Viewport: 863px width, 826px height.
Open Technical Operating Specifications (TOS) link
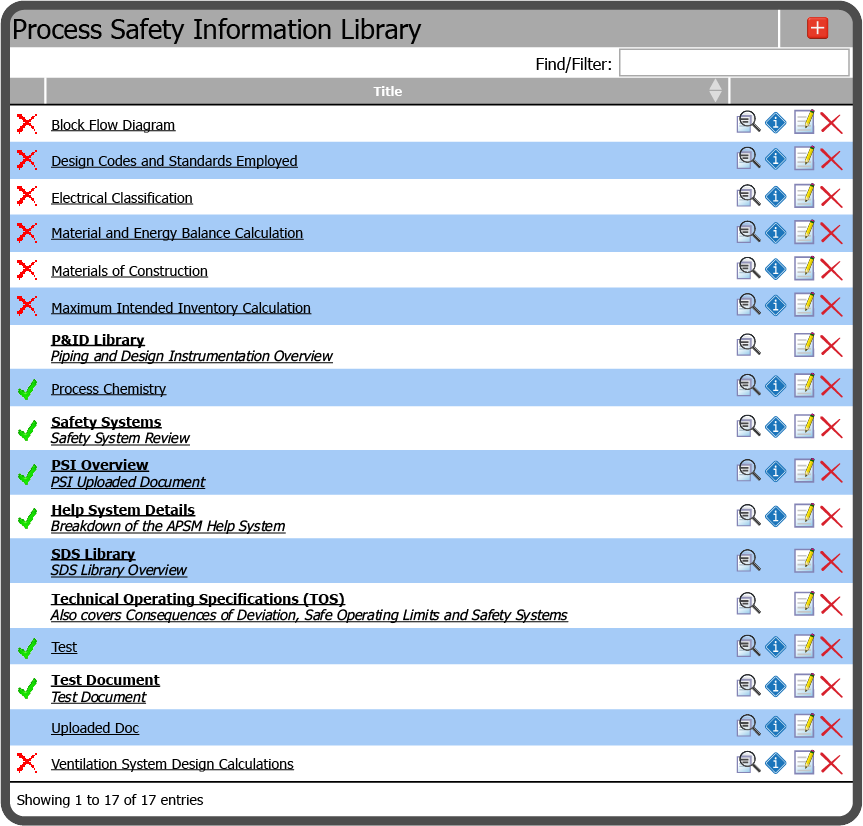coord(198,599)
